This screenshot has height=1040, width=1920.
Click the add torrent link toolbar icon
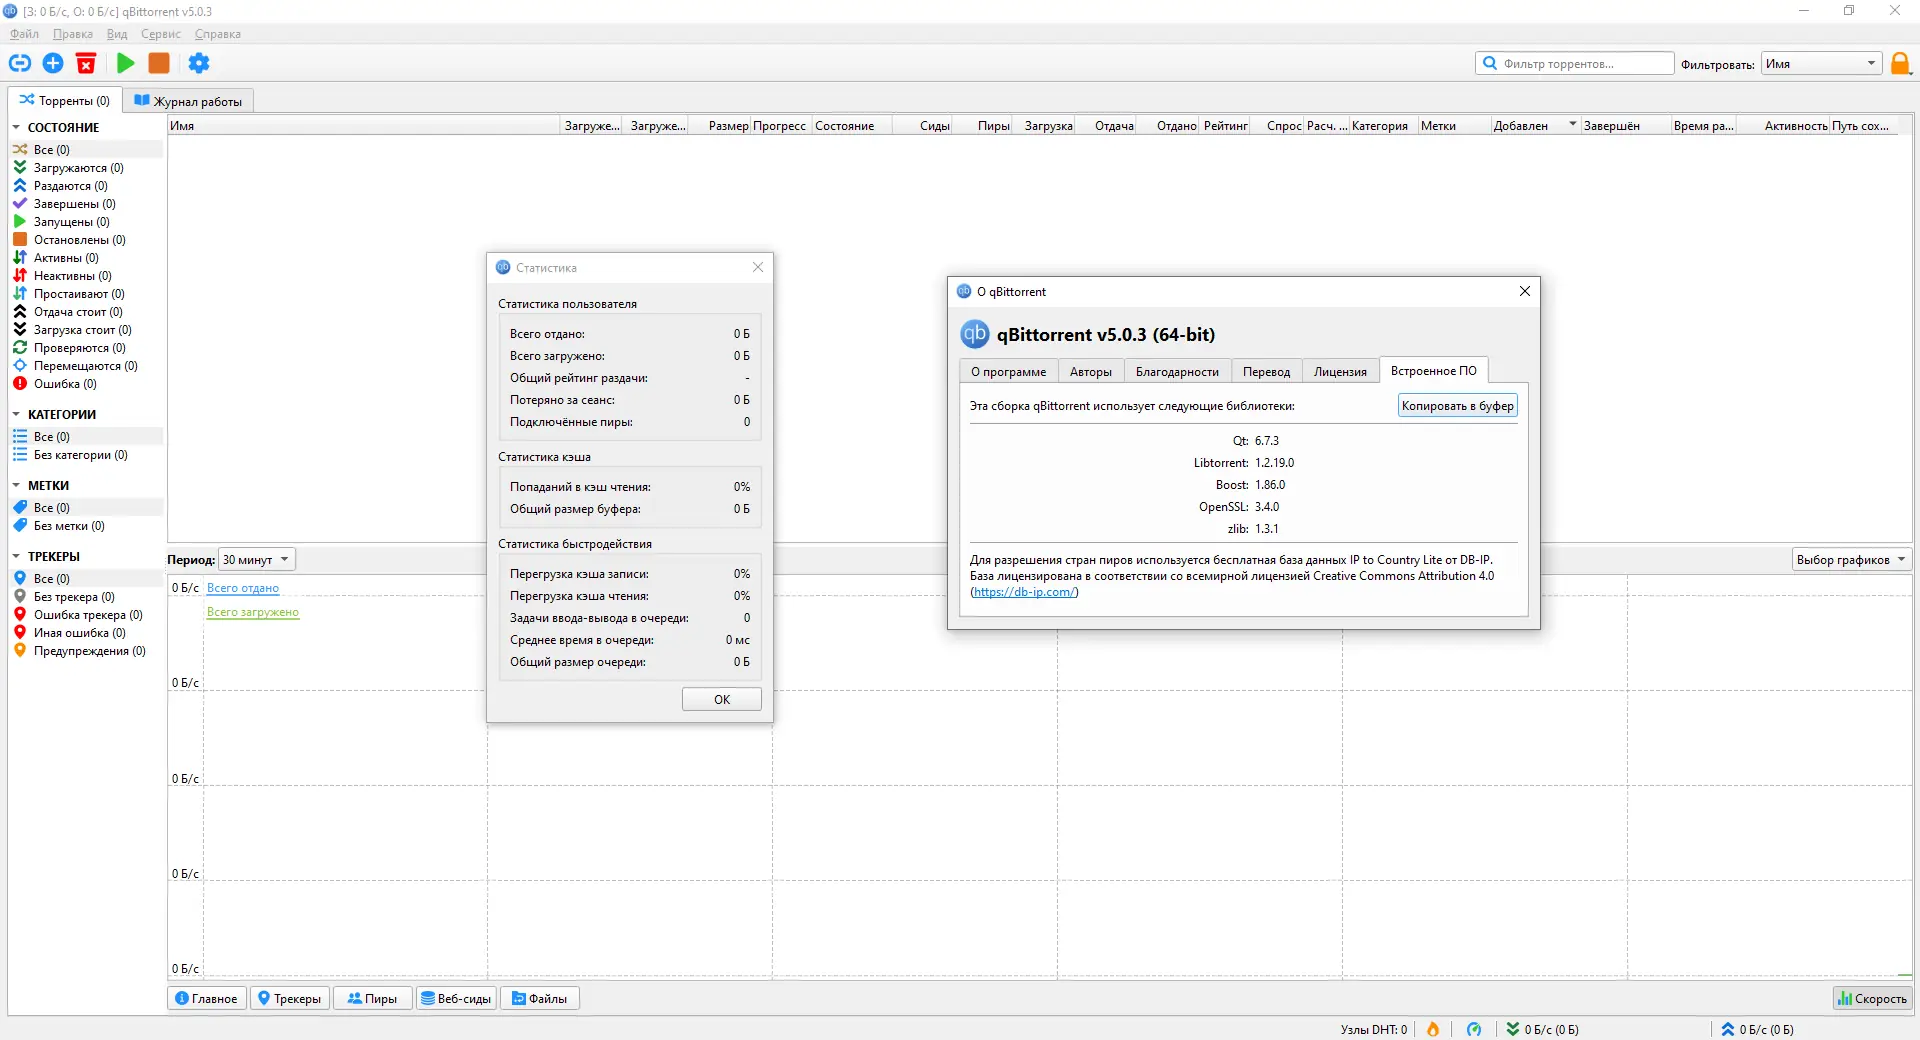[20, 64]
